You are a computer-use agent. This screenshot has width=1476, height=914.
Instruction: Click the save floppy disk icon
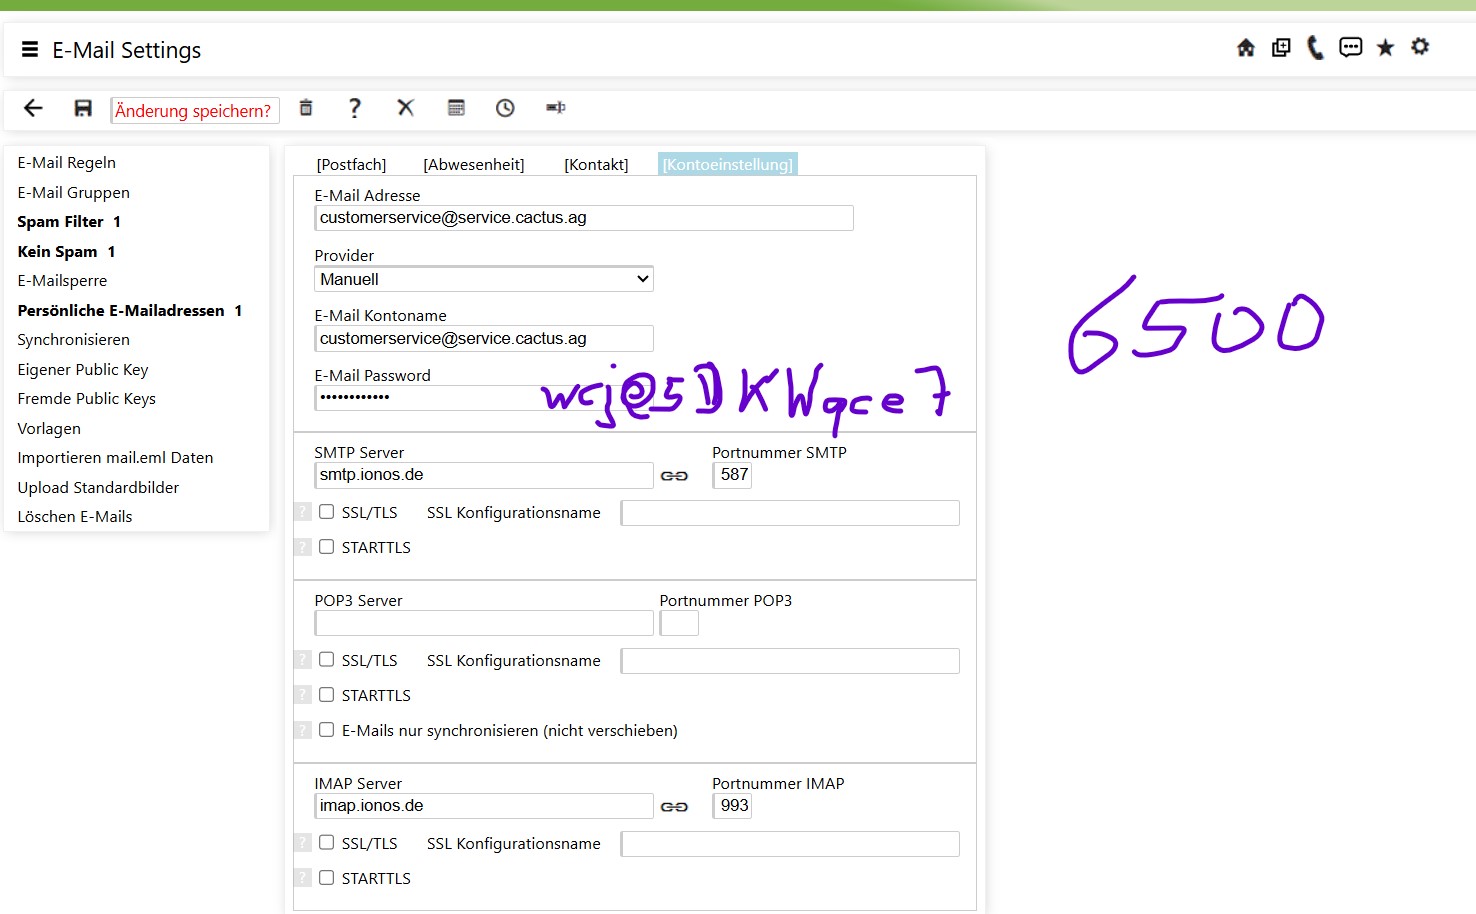tap(83, 108)
